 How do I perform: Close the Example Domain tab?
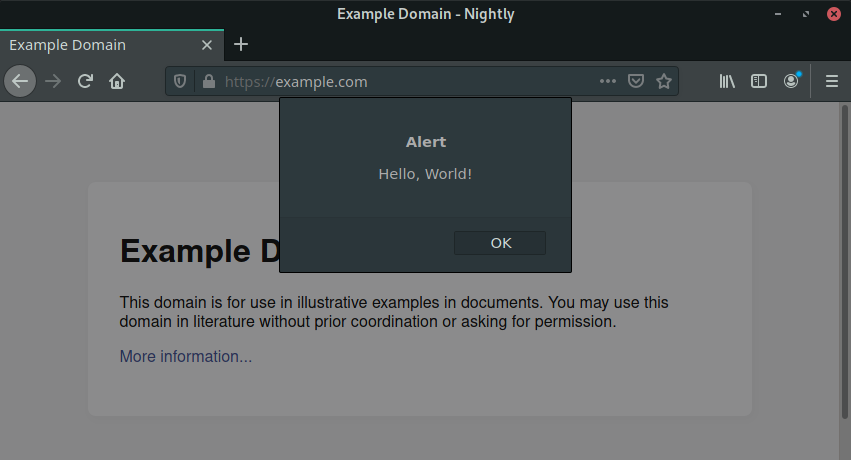click(x=207, y=45)
